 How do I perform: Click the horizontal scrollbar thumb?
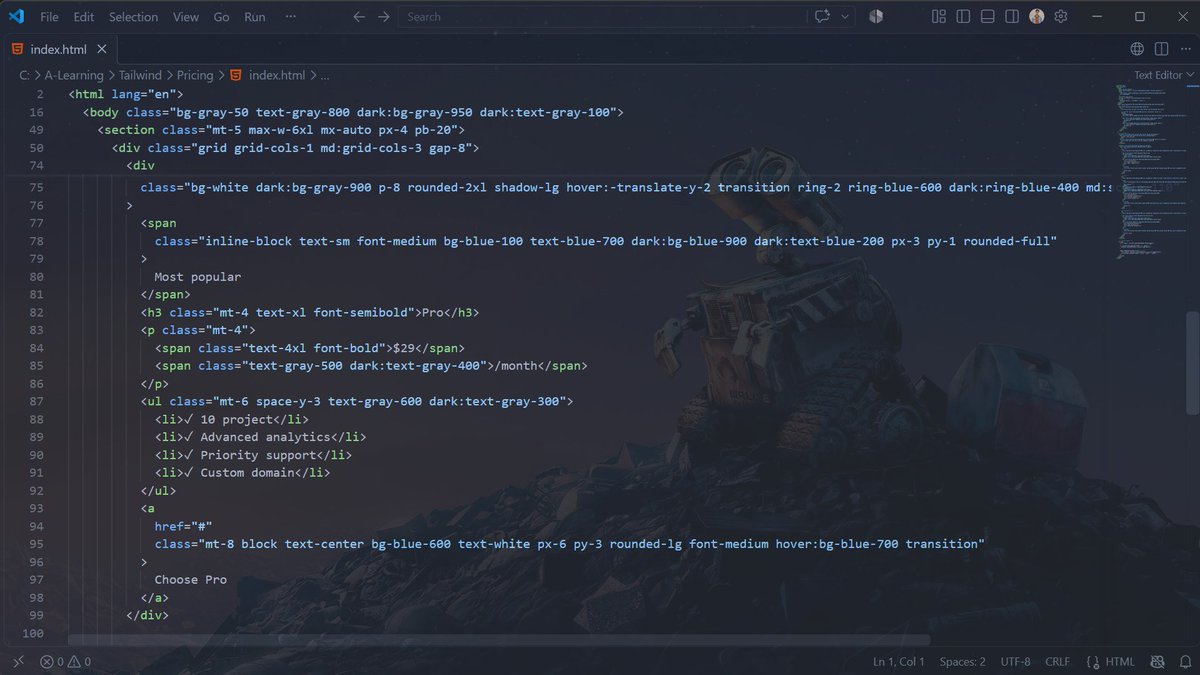click(x=499, y=640)
